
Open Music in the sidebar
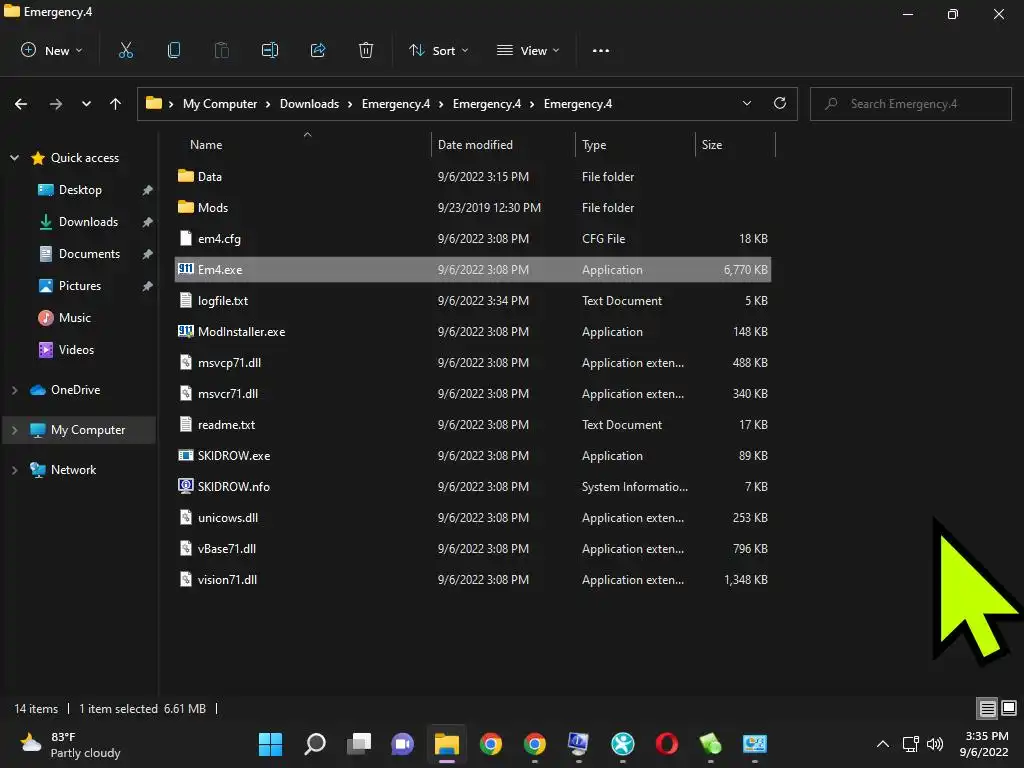tap(74, 318)
